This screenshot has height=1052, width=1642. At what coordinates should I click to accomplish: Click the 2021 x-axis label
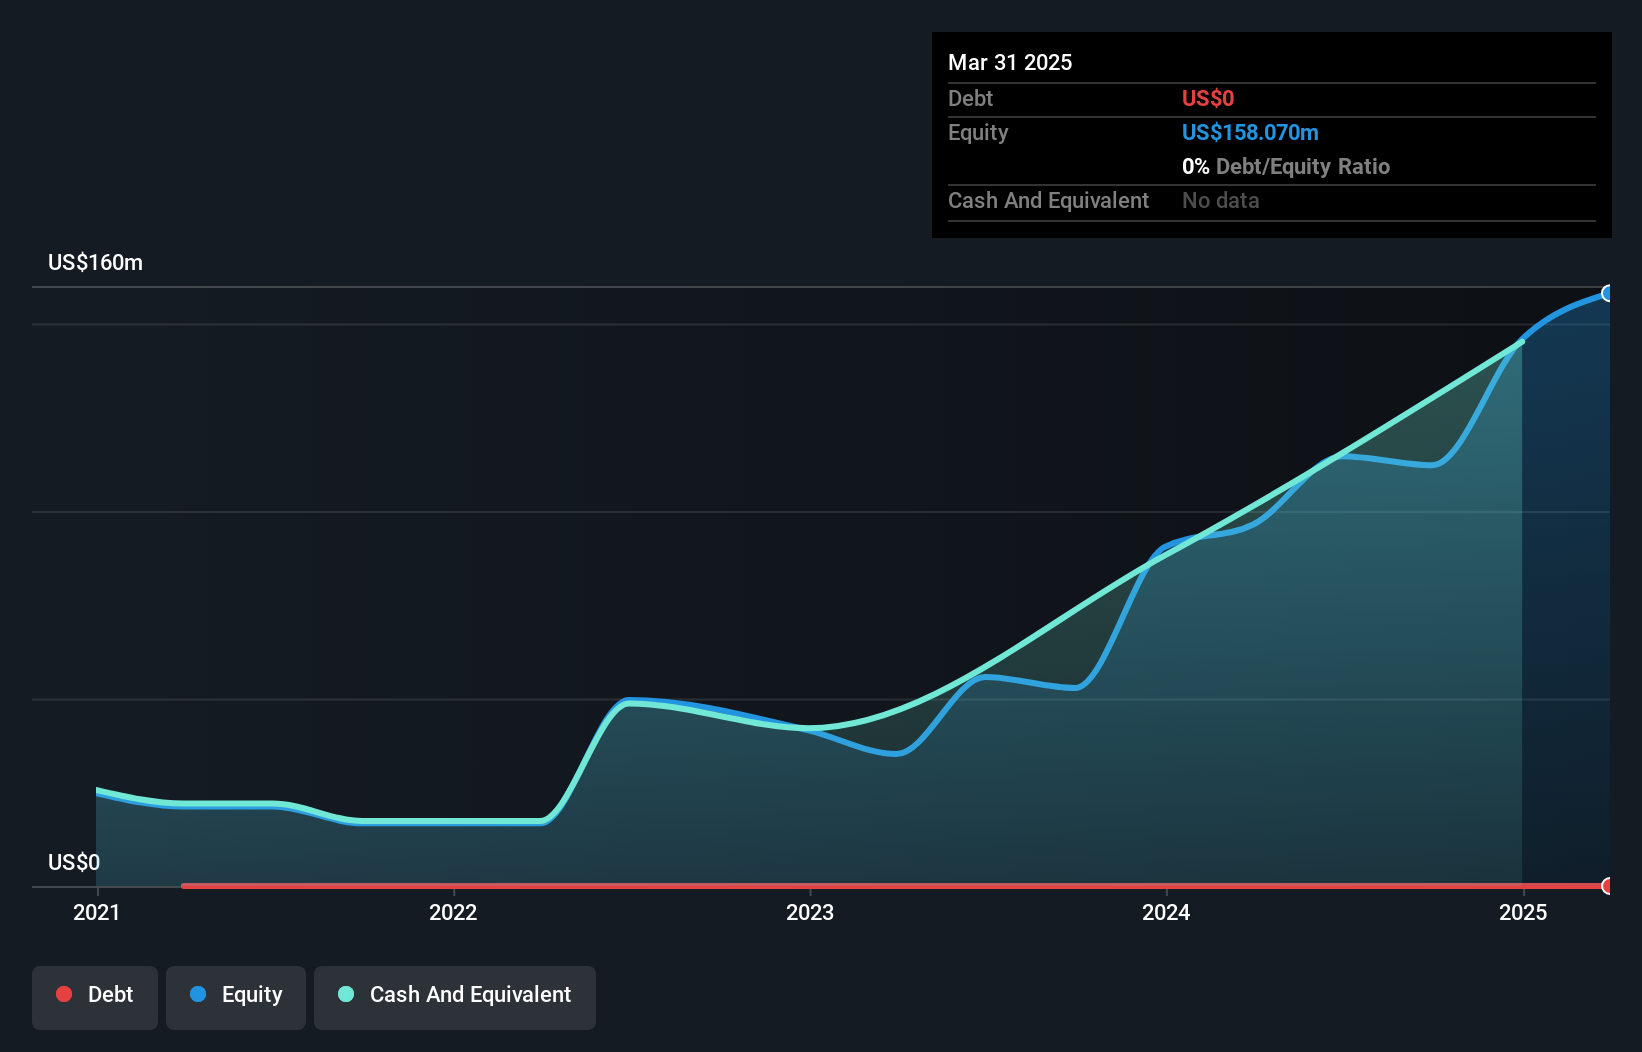click(97, 912)
